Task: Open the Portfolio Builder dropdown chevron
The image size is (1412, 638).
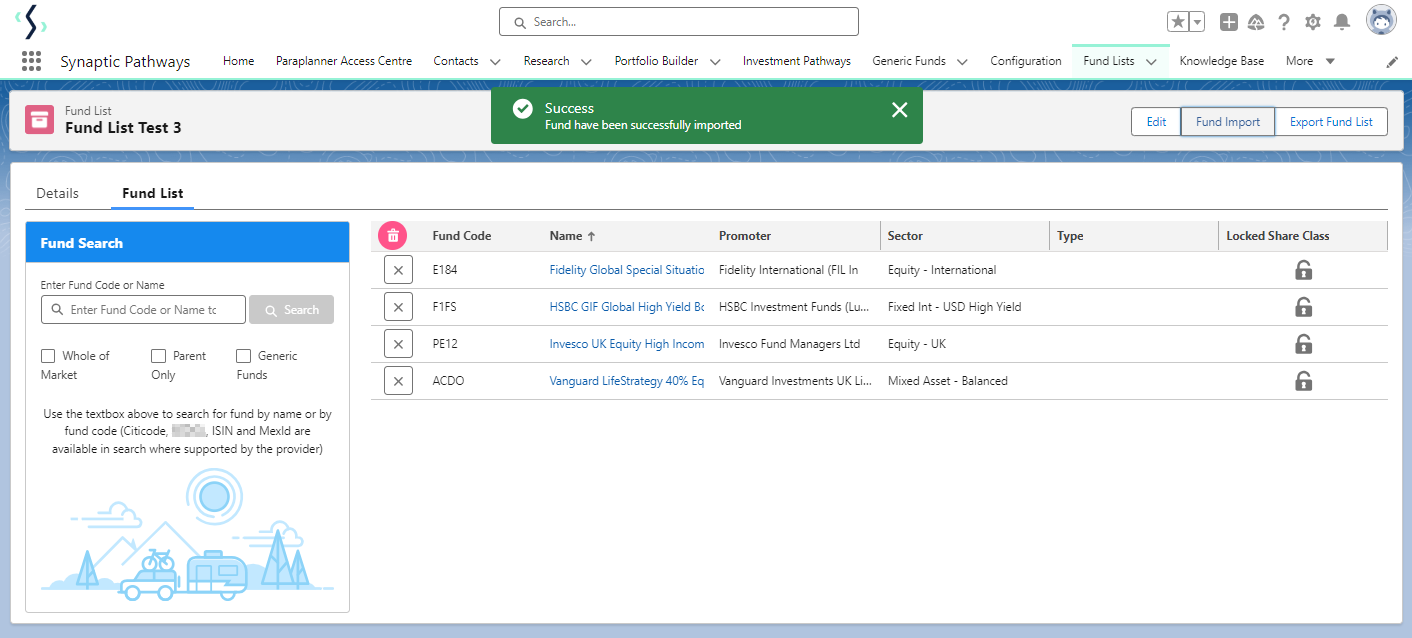Action: (715, 62)
